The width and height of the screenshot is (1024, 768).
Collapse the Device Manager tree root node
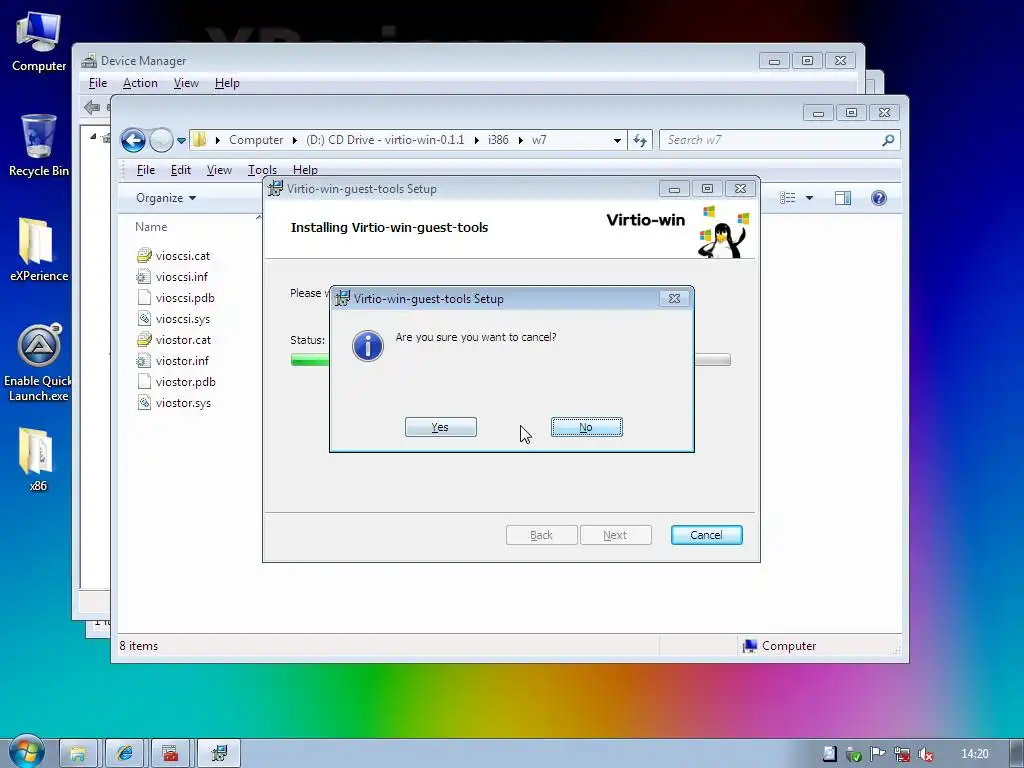[93, 136]
